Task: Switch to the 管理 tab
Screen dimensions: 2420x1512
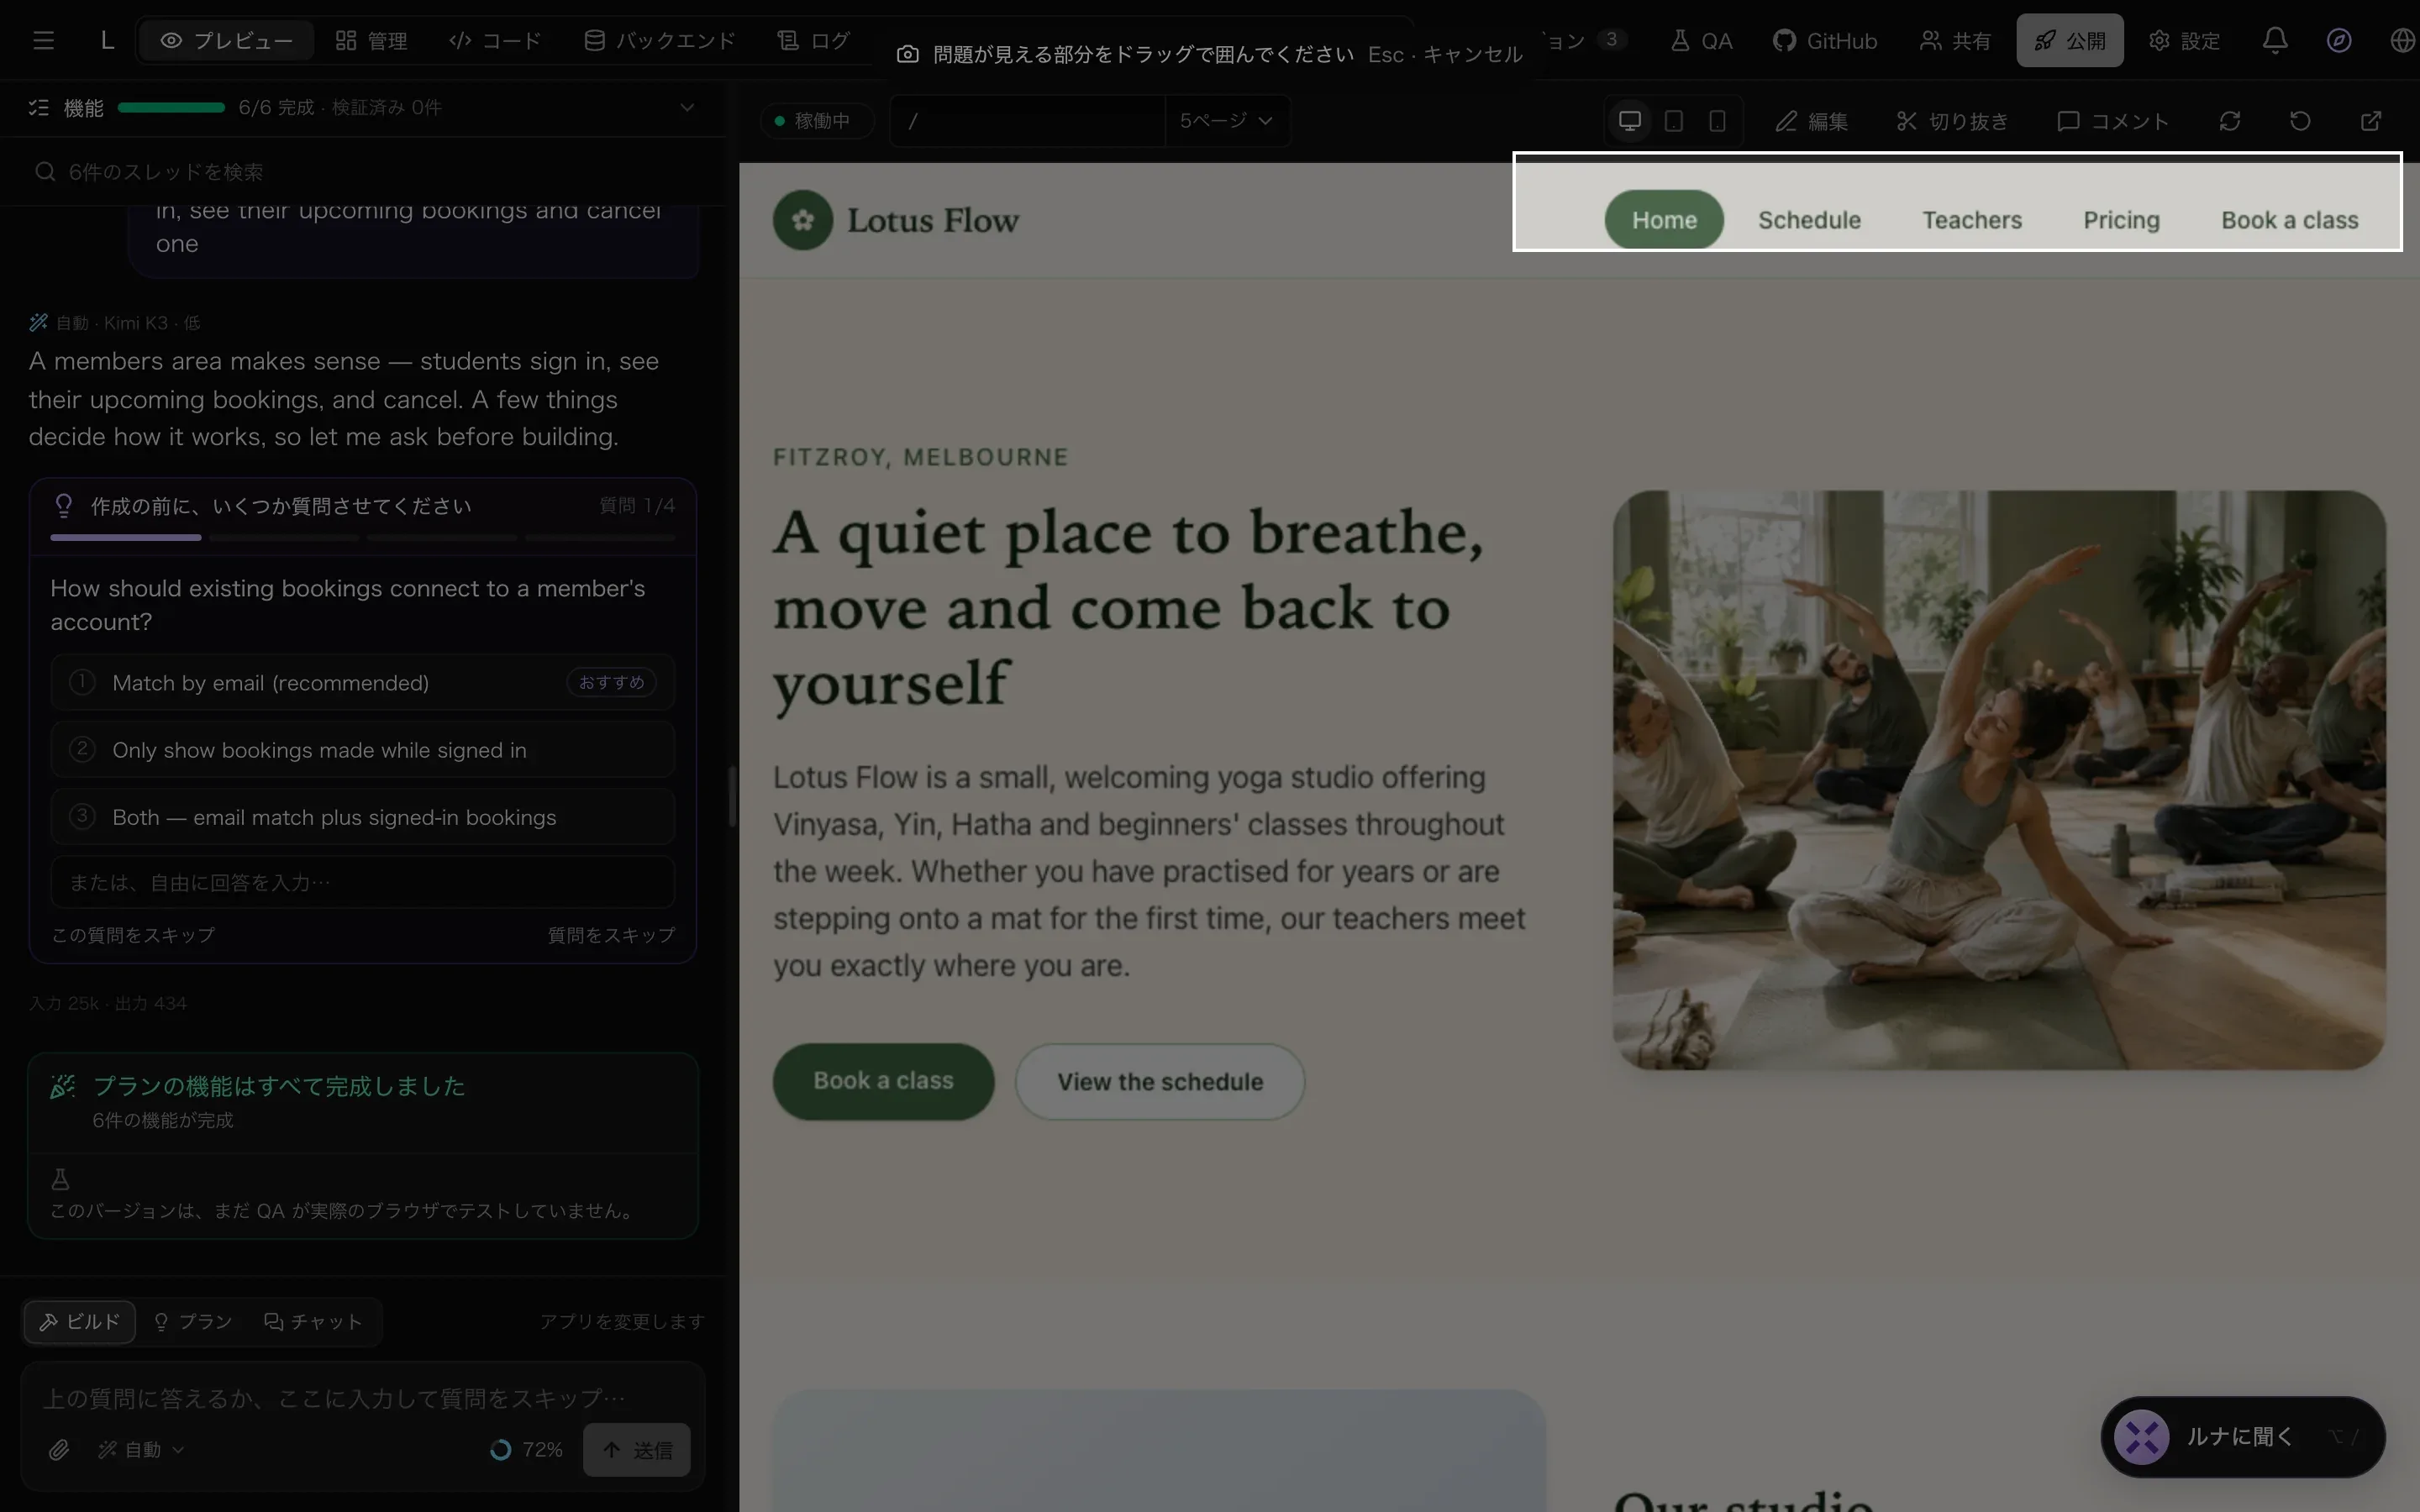Action: 371,40
